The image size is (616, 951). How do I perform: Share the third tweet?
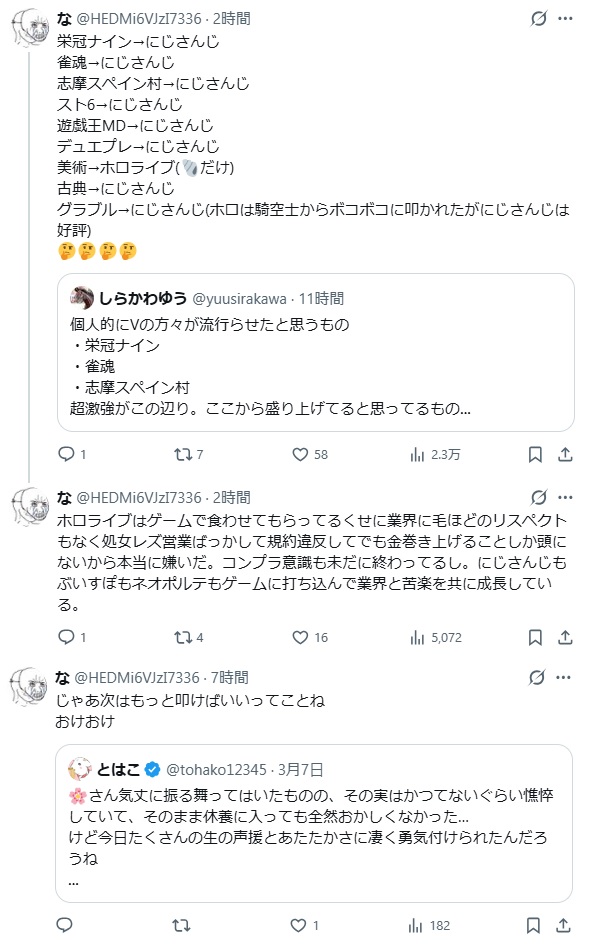[x=565, y=926]
